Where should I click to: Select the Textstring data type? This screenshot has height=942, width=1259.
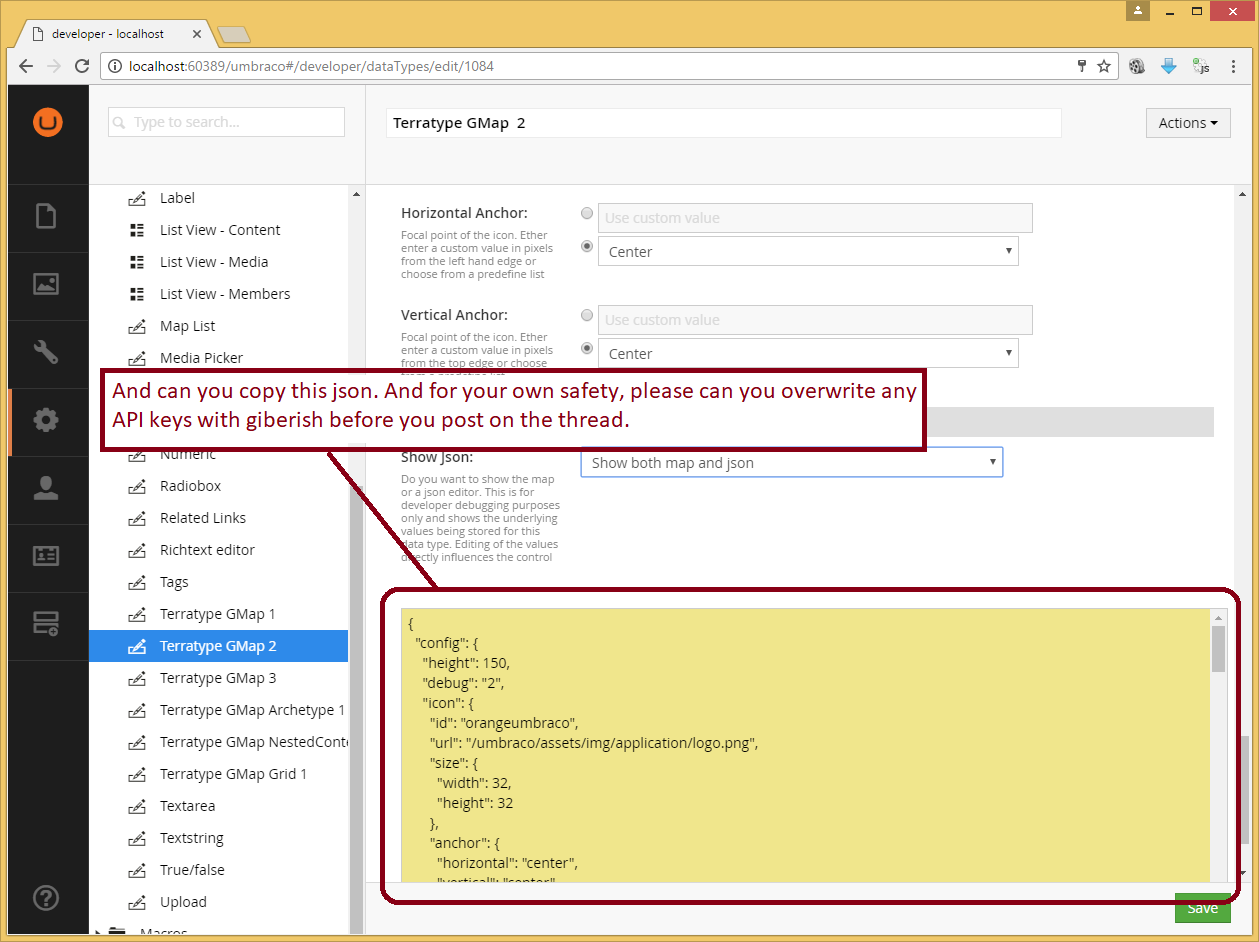192,838
